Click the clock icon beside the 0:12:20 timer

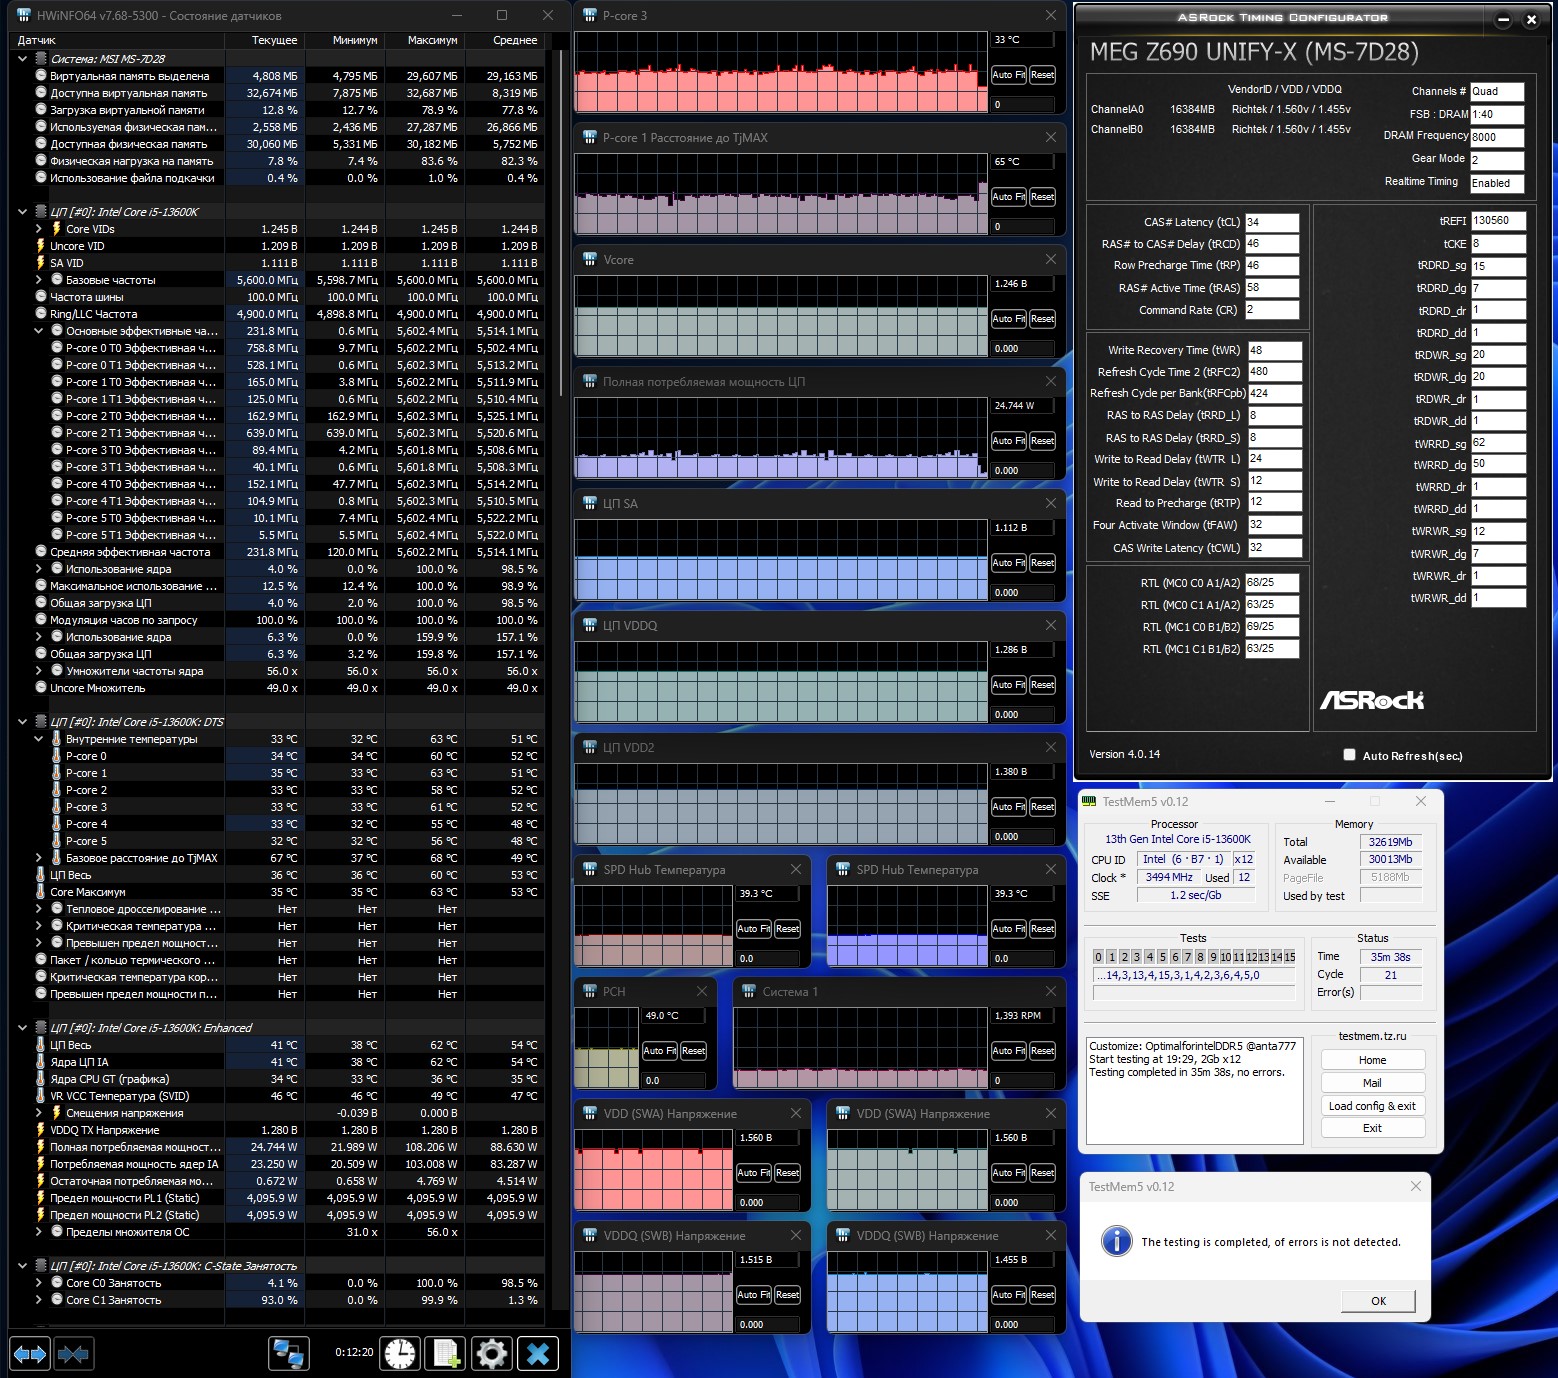(400, 1354)
